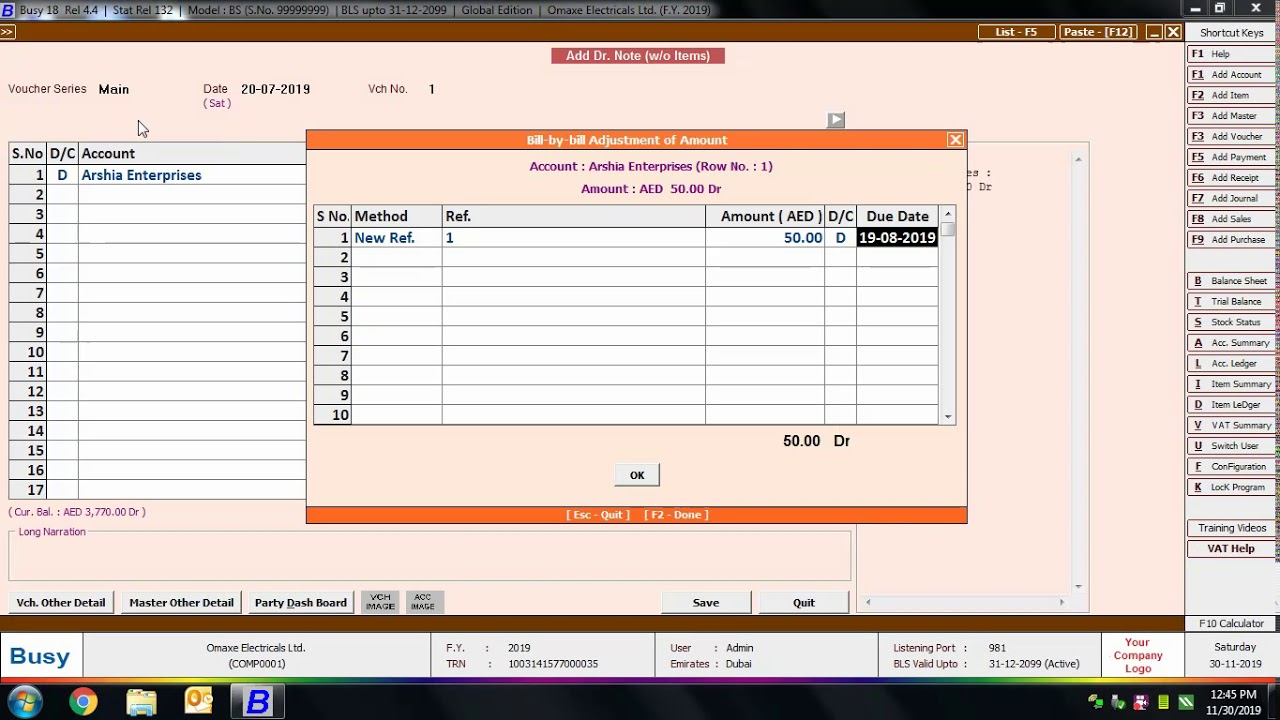Click Switch User shortcut
This screenshot has width=1280, height=720.
1231,446
